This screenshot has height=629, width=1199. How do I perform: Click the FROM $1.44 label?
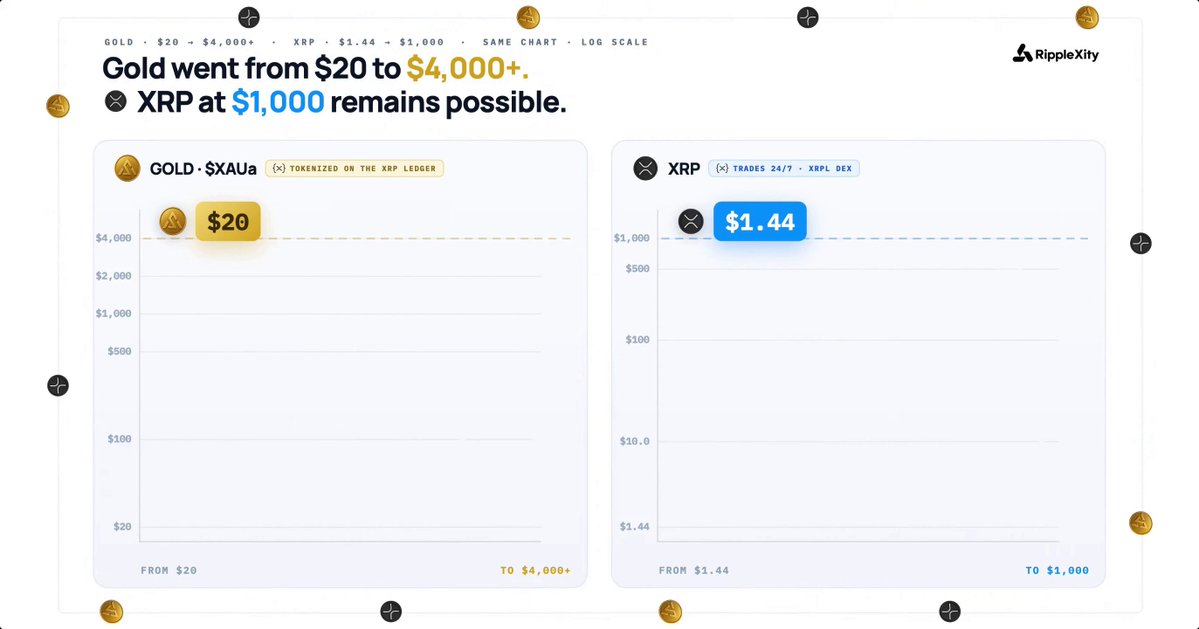click(694, 570)
